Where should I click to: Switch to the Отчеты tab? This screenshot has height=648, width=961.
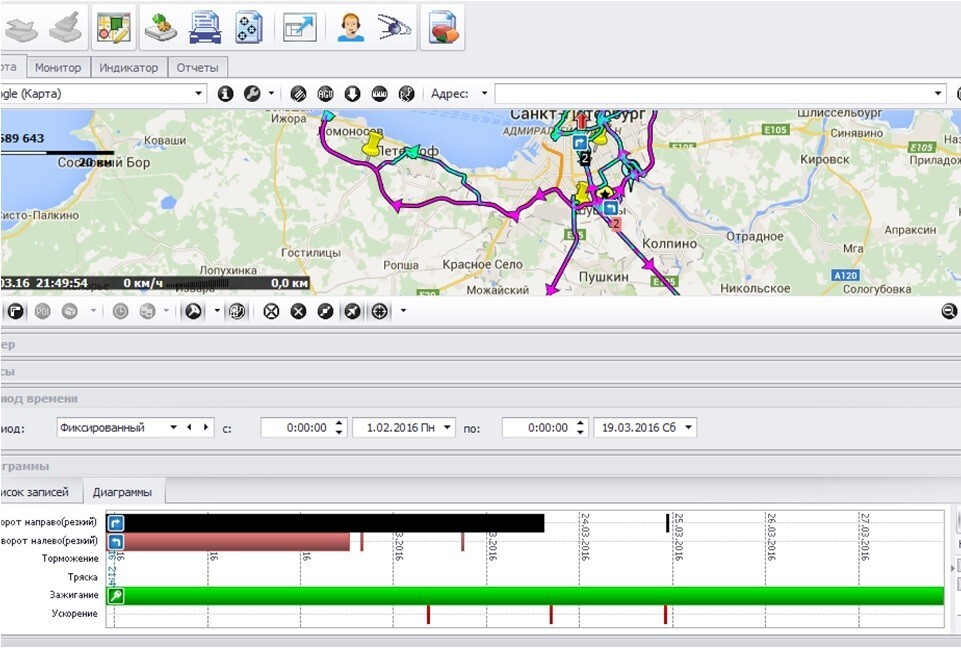[x=197, y=68]
